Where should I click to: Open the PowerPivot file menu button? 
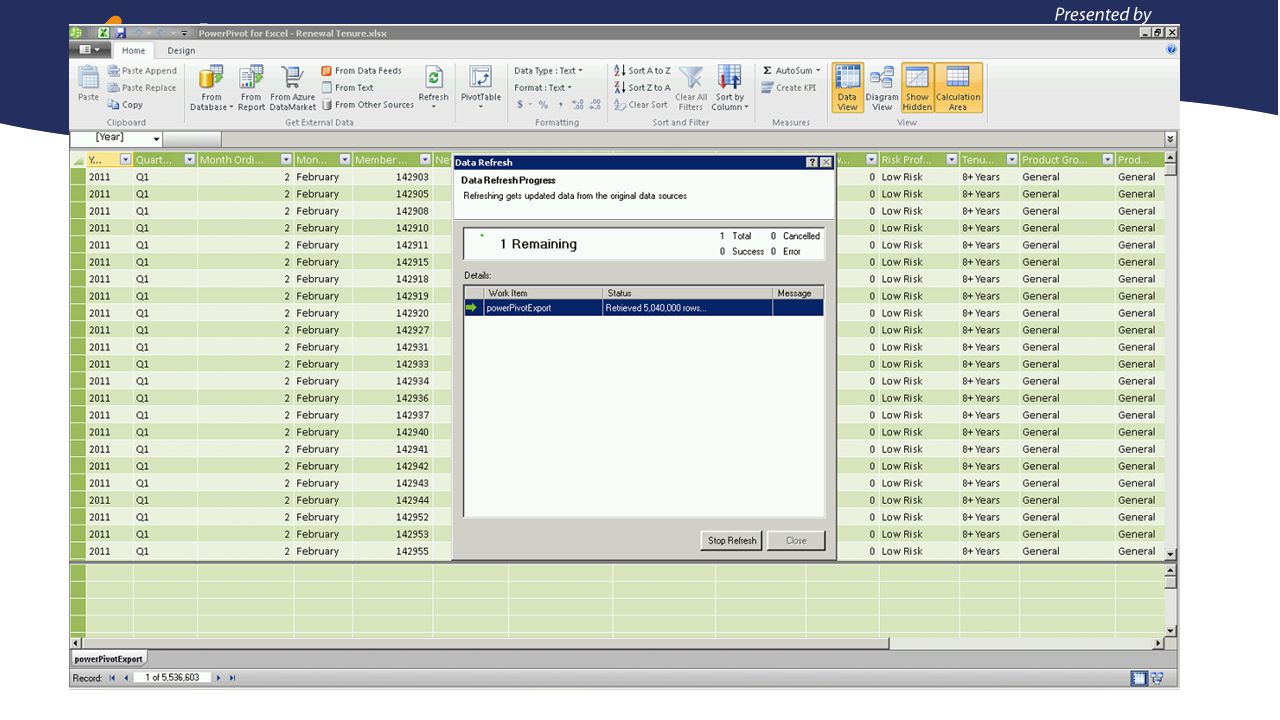coord(89,50)
